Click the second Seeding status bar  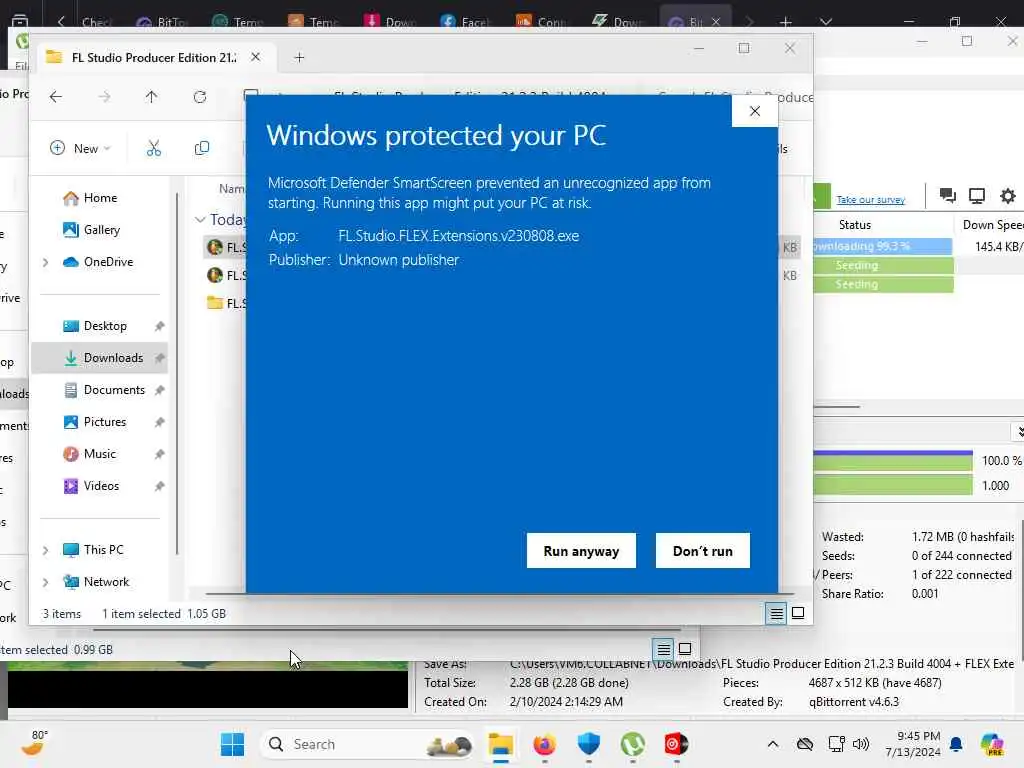[x=883, y=284]
